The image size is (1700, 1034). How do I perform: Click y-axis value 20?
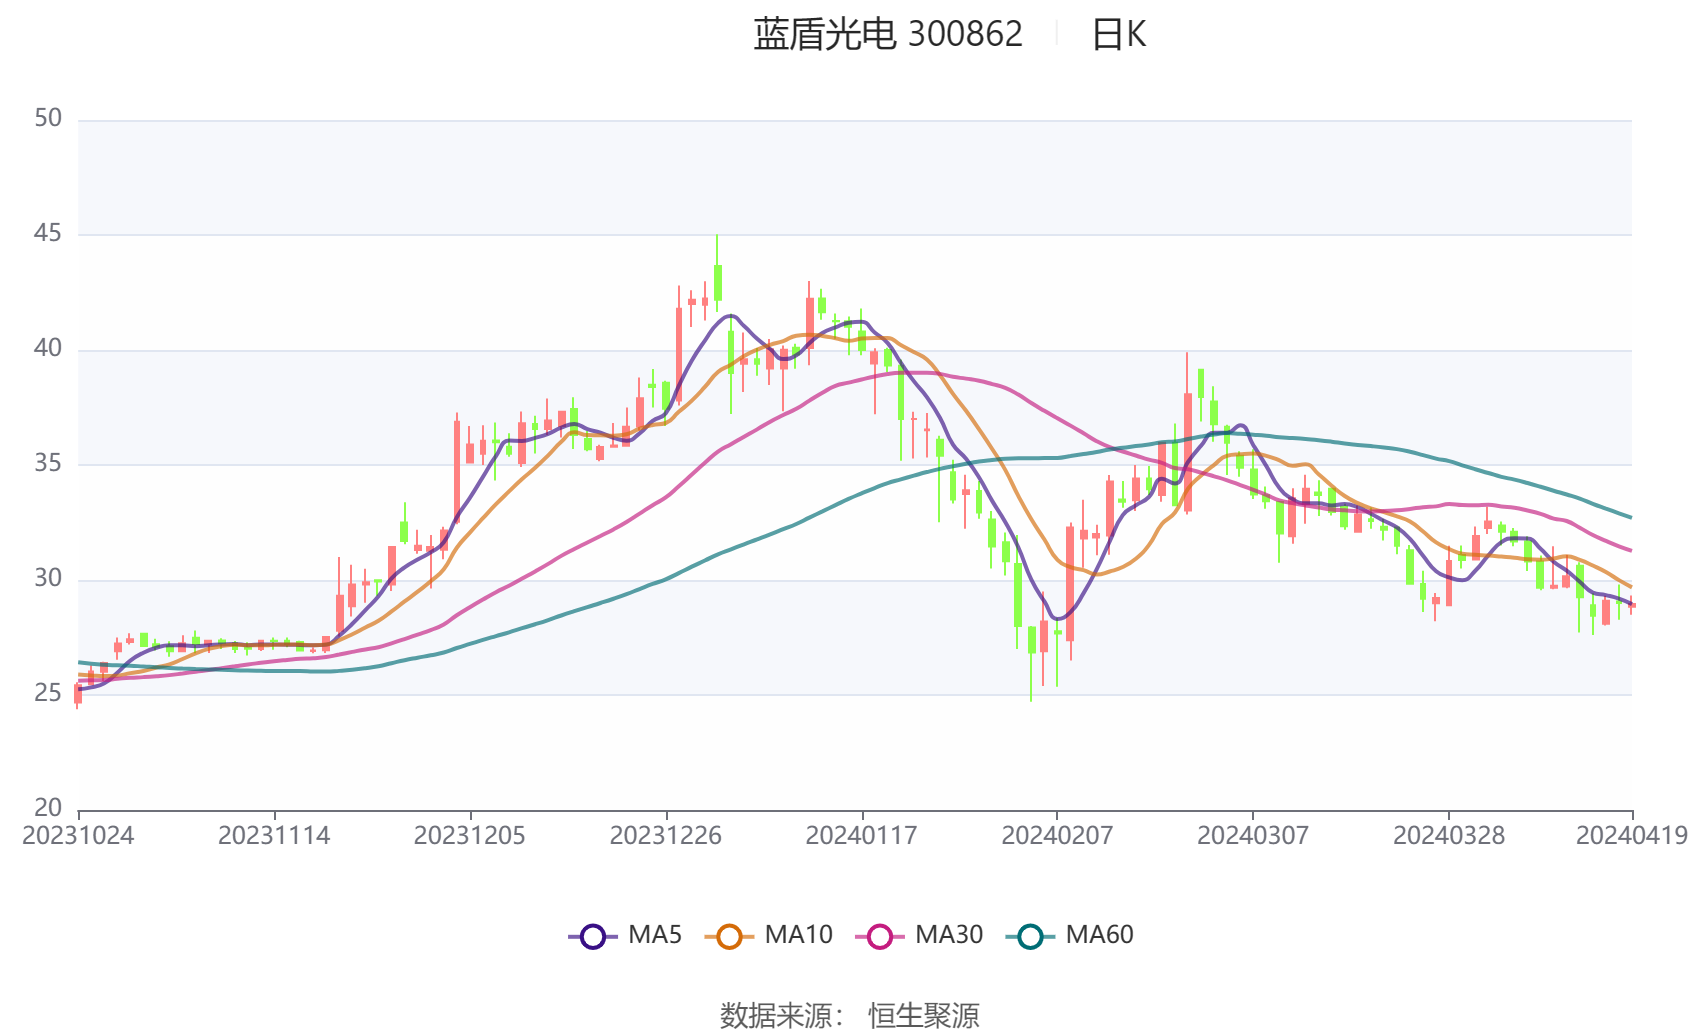[48, 808]
